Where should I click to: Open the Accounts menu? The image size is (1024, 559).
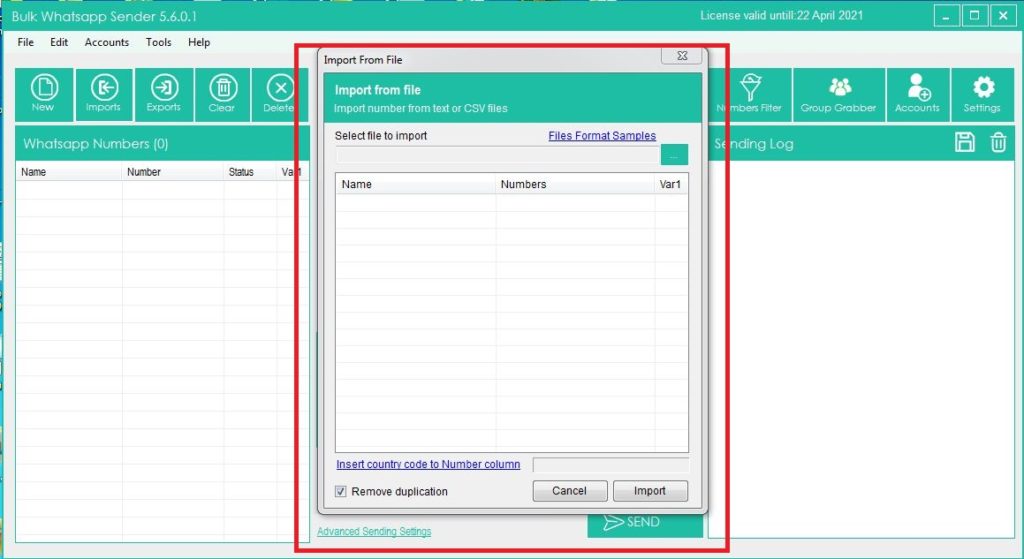106,42
